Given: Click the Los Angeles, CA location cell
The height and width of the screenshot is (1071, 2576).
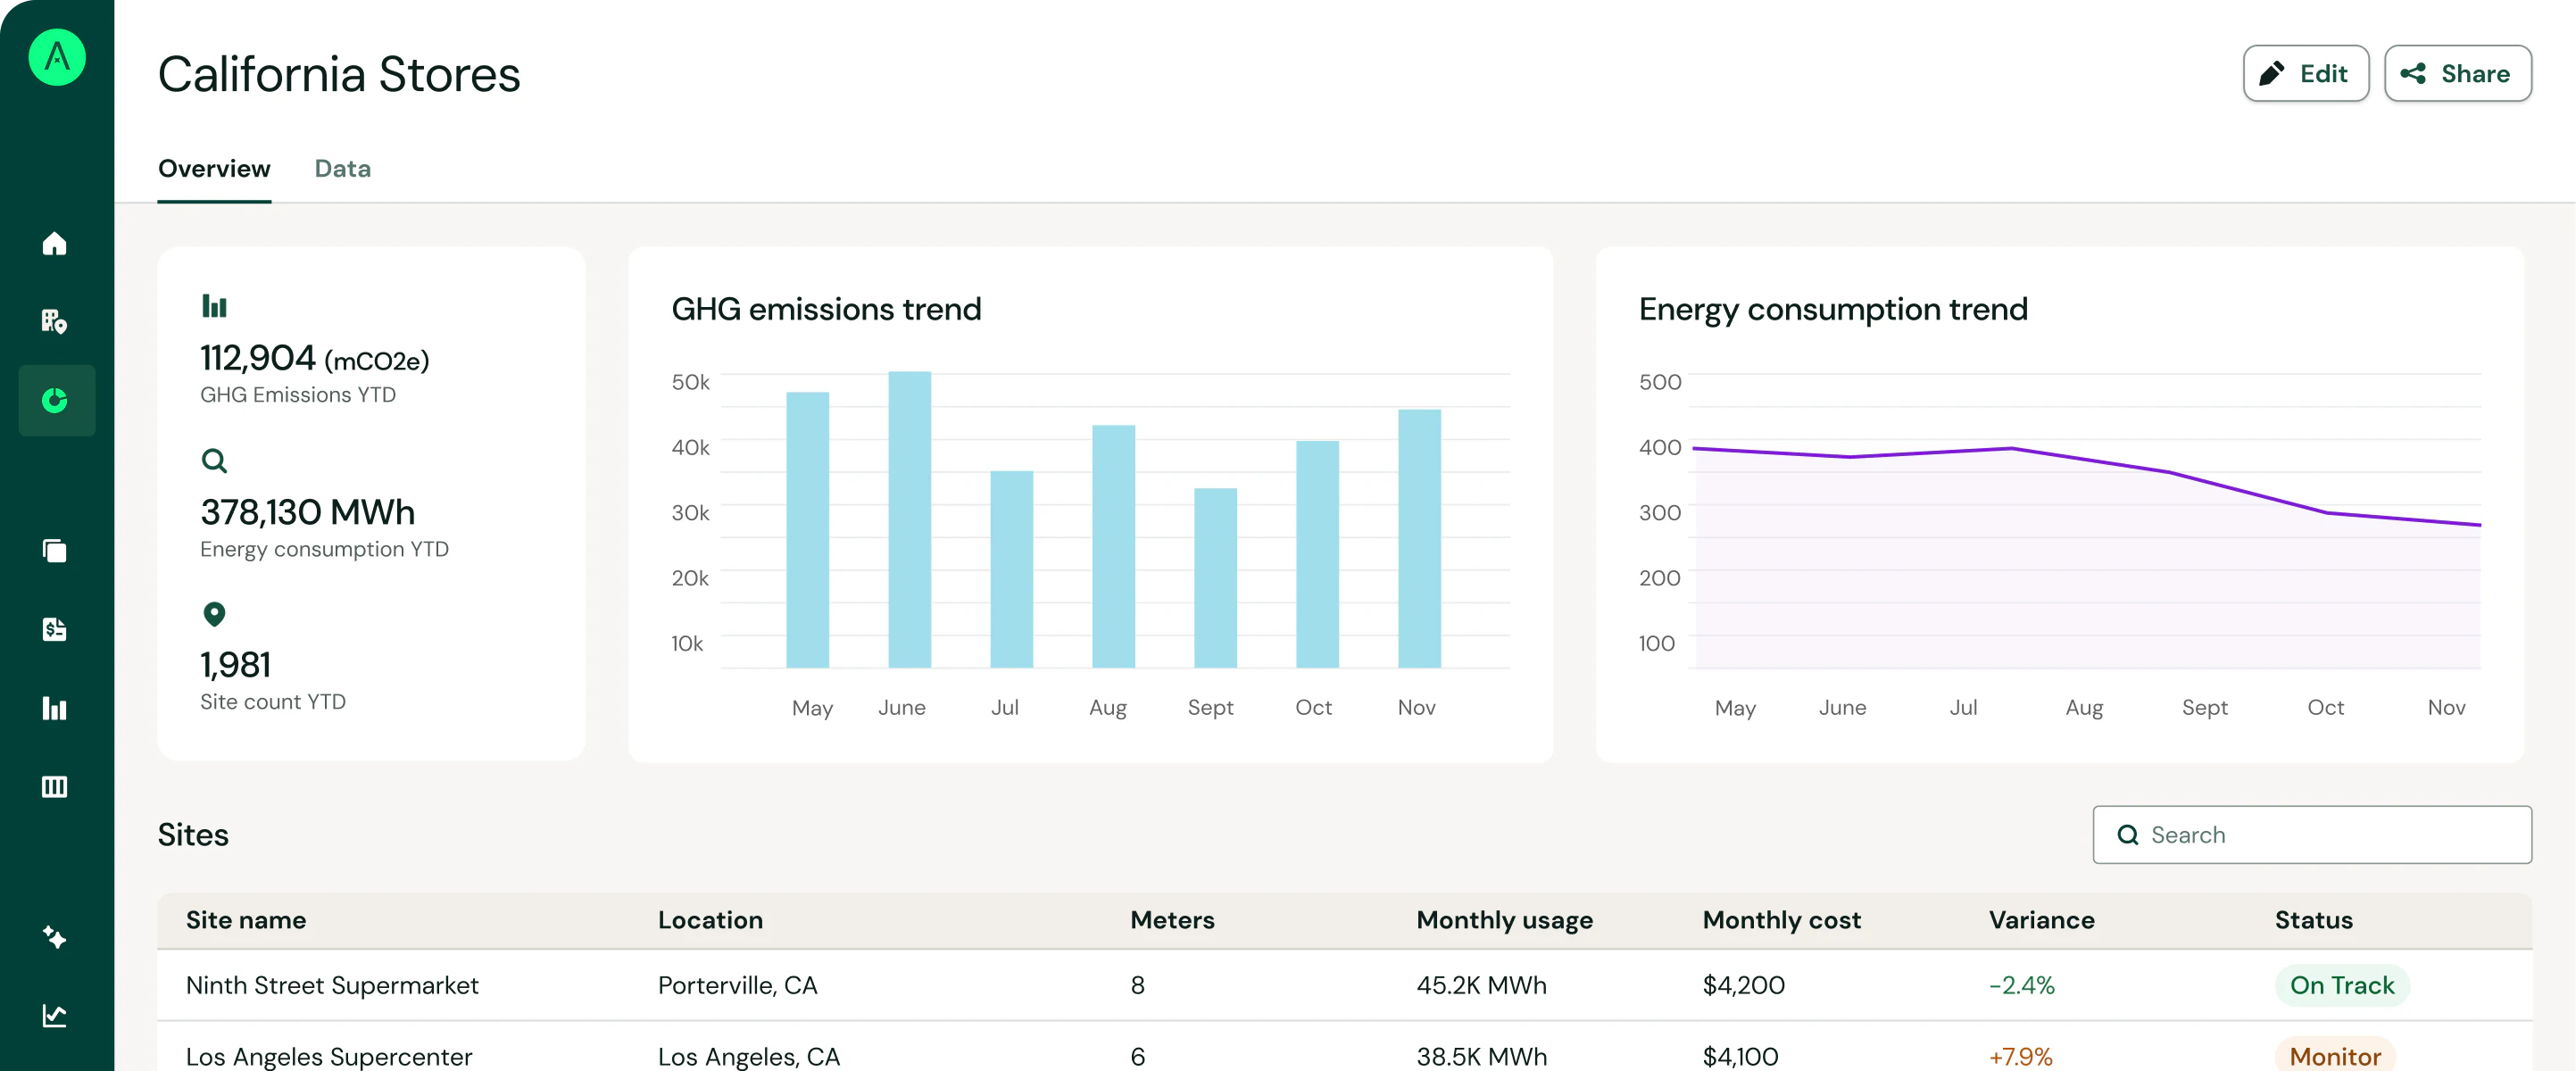Looking at the screenshot, I should [x=748, y=1056].
